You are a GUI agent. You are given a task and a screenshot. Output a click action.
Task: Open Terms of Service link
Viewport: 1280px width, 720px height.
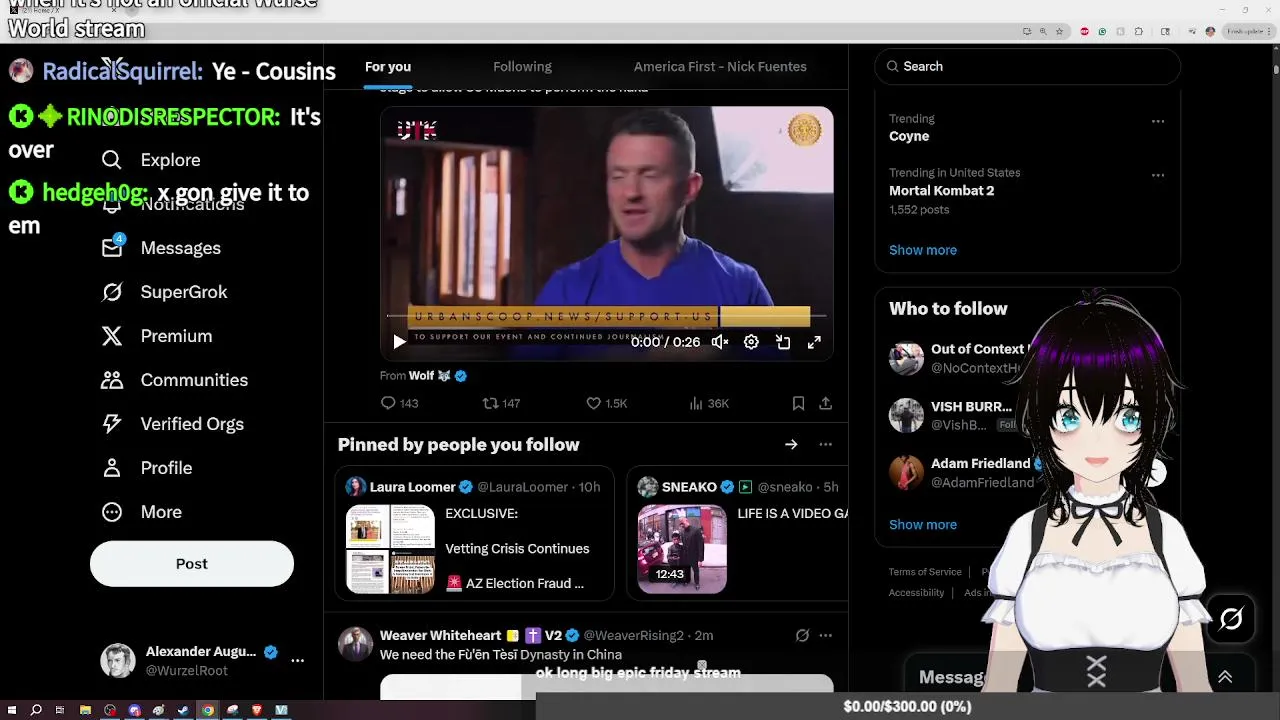(925, 572)
